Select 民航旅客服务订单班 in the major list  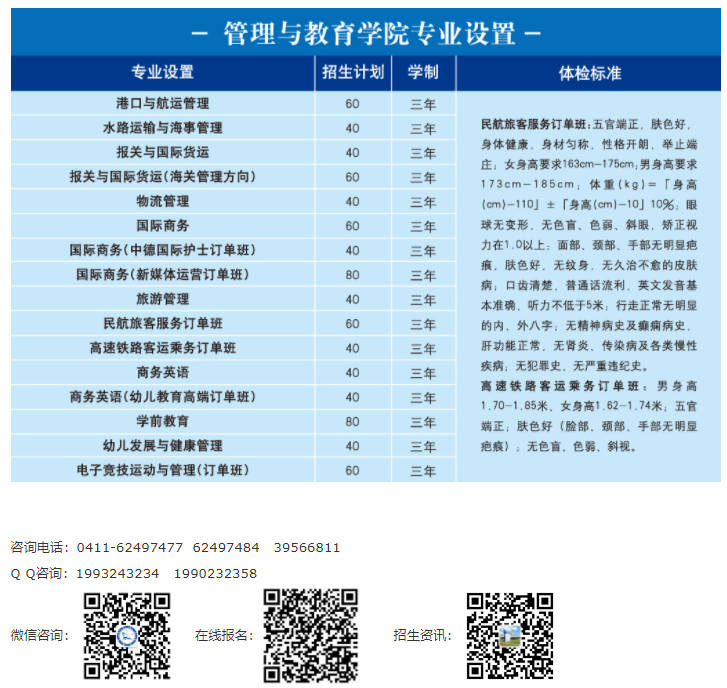point(163,324)
